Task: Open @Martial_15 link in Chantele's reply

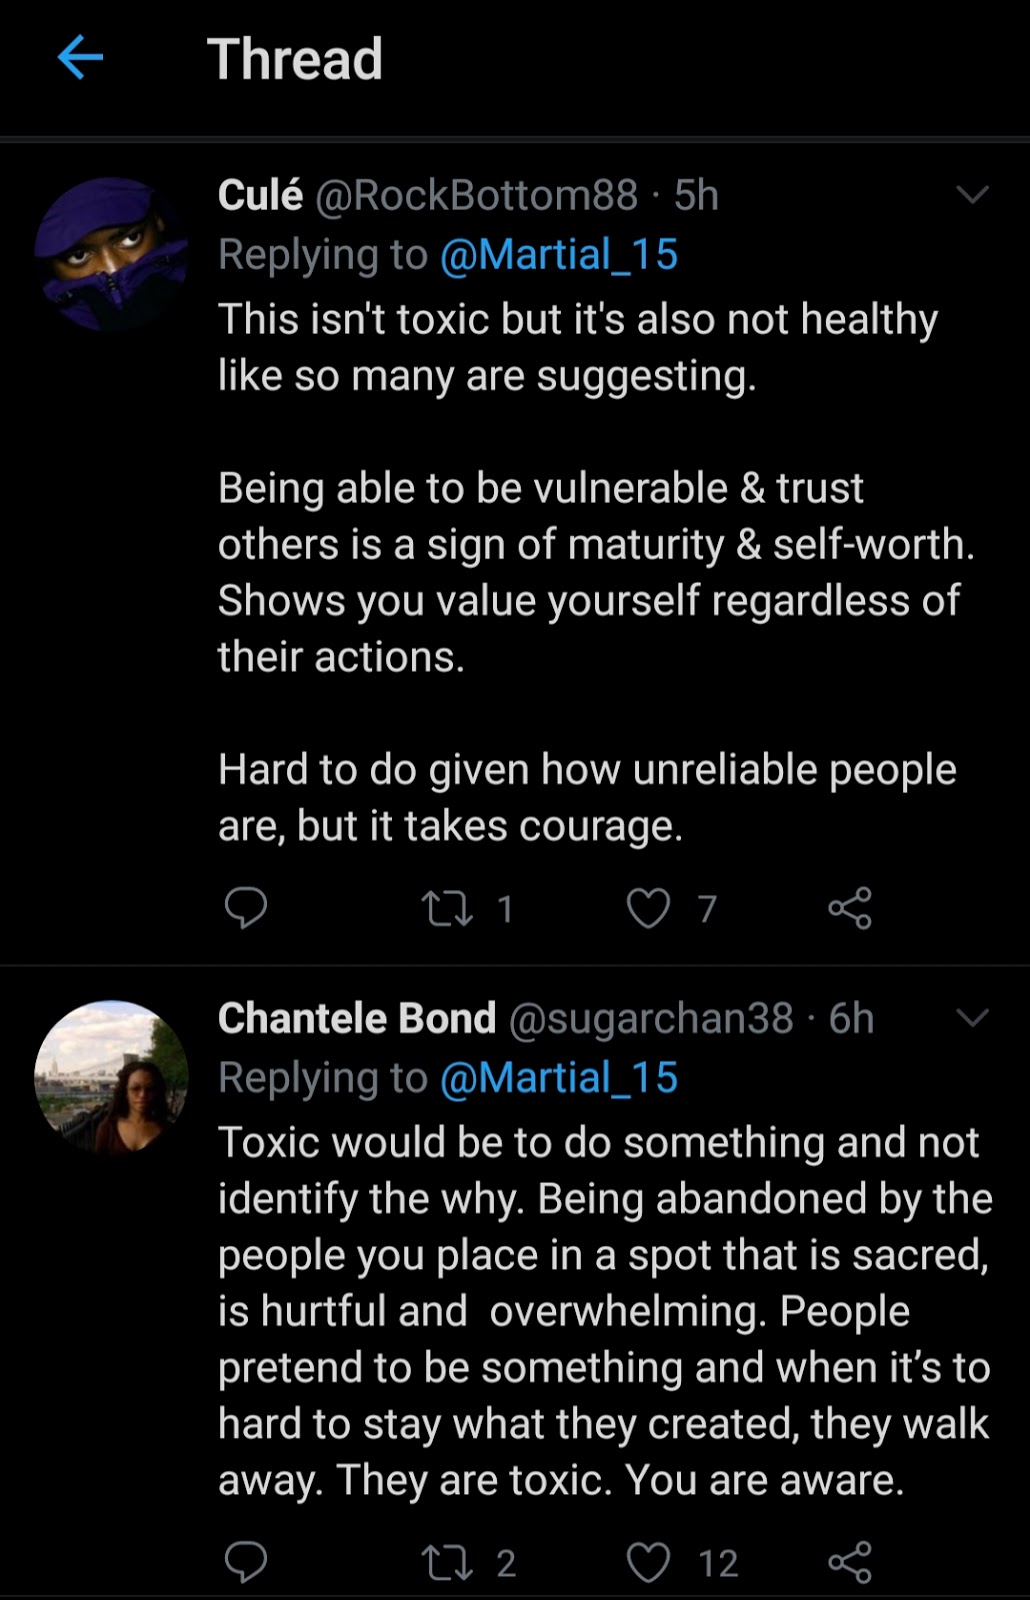Action: point(559,1078)
